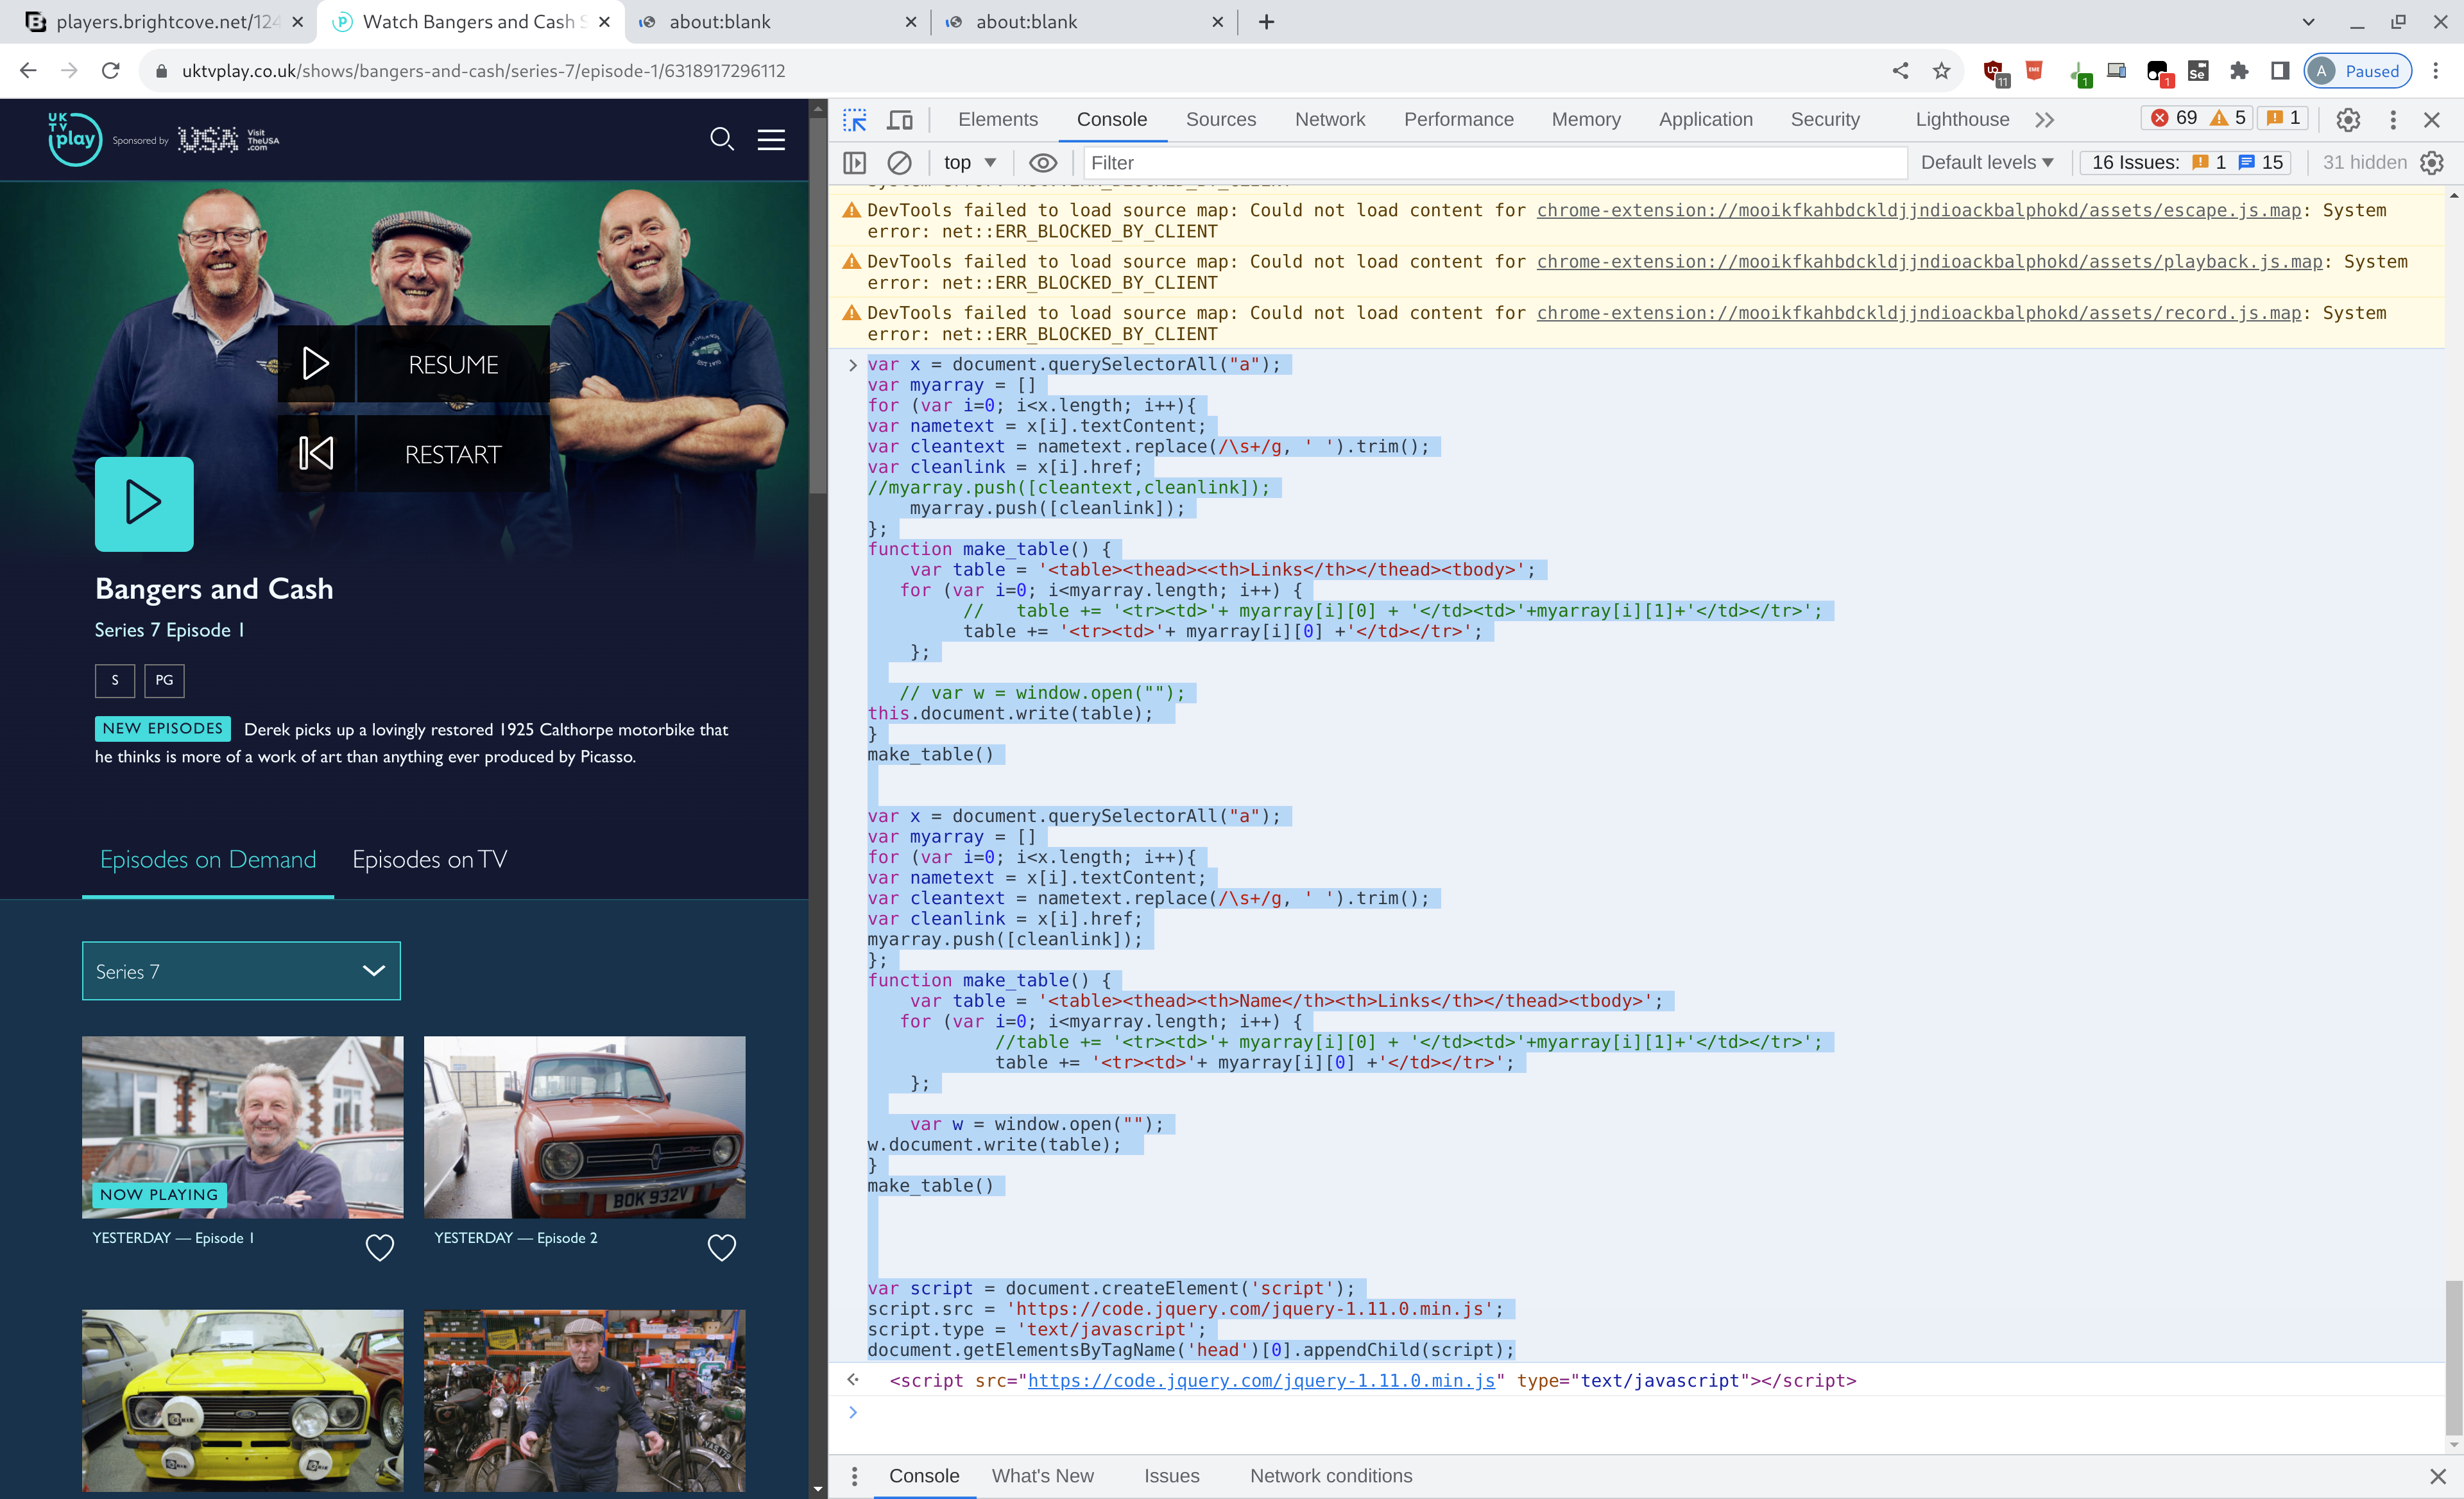Click the RESUME button
The width and height of the screenshot is (2464, 1499).
pyautogui.click(x=452, y=365)
